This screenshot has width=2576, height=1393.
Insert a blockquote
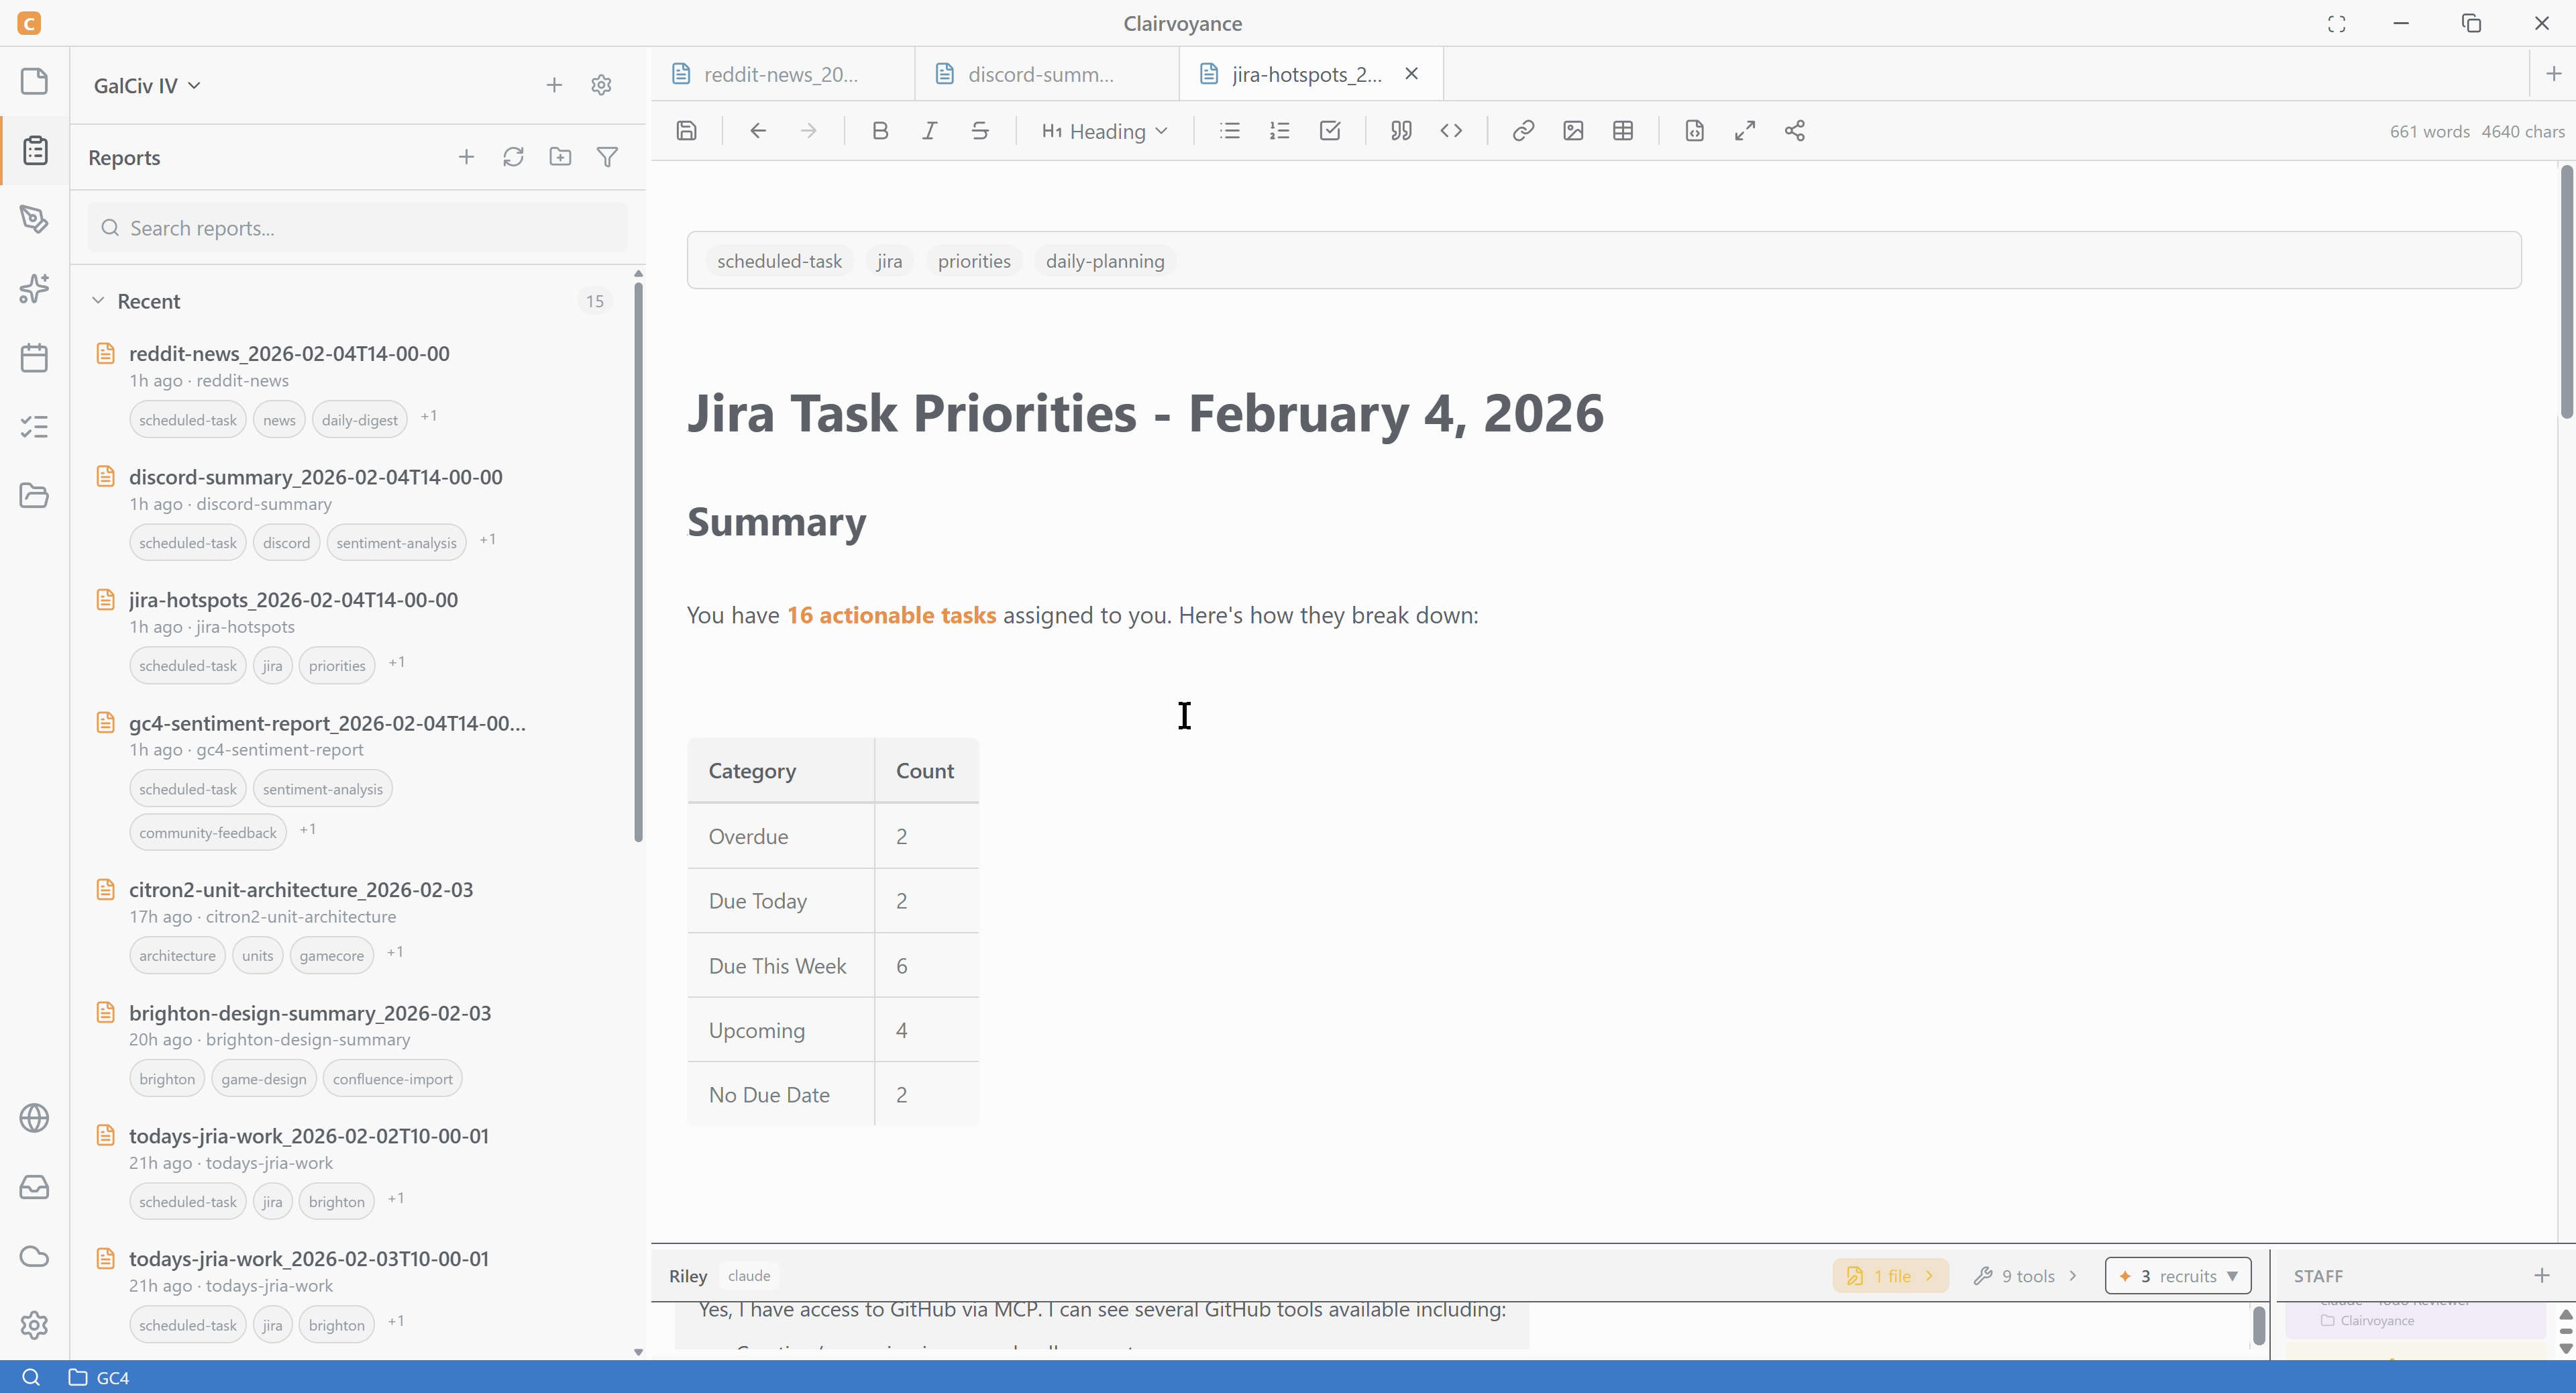coord(1401,131)
